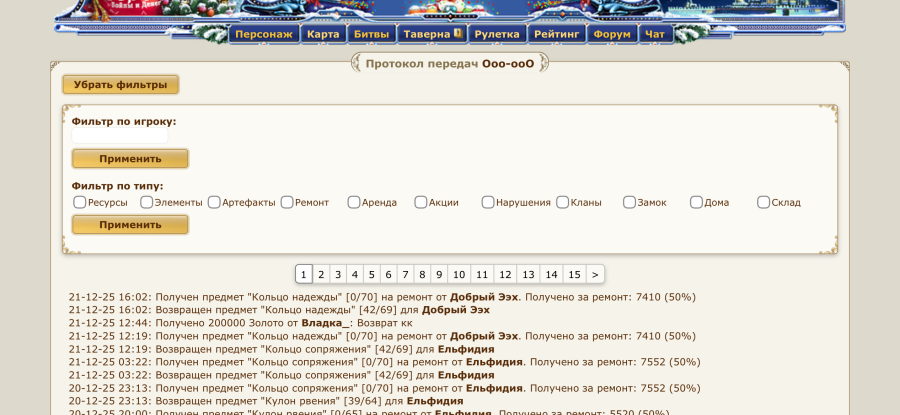Open the Битвы menu item
Viewport: 900px width, 415px height.
point(373,34)
